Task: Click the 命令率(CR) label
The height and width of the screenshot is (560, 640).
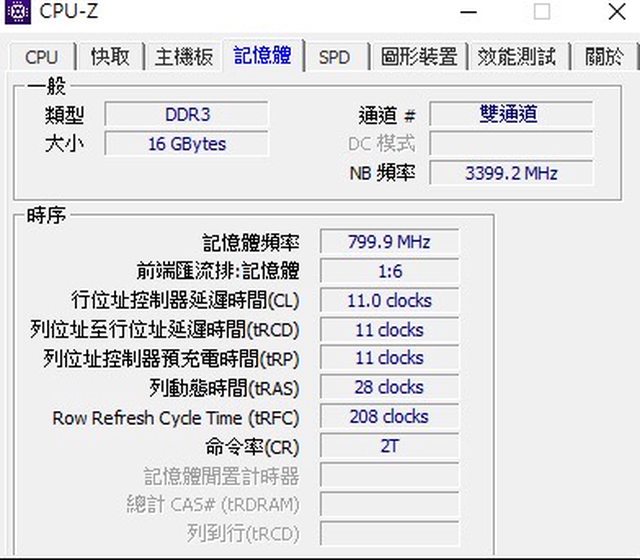Action: pos(252,447)
